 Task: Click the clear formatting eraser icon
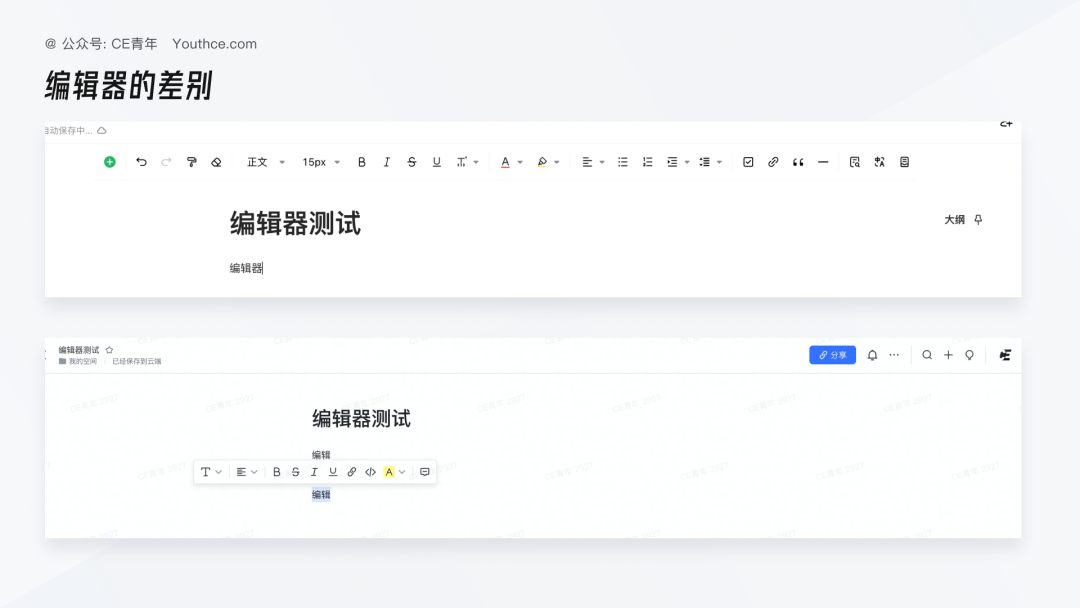(x=216, y=161)
